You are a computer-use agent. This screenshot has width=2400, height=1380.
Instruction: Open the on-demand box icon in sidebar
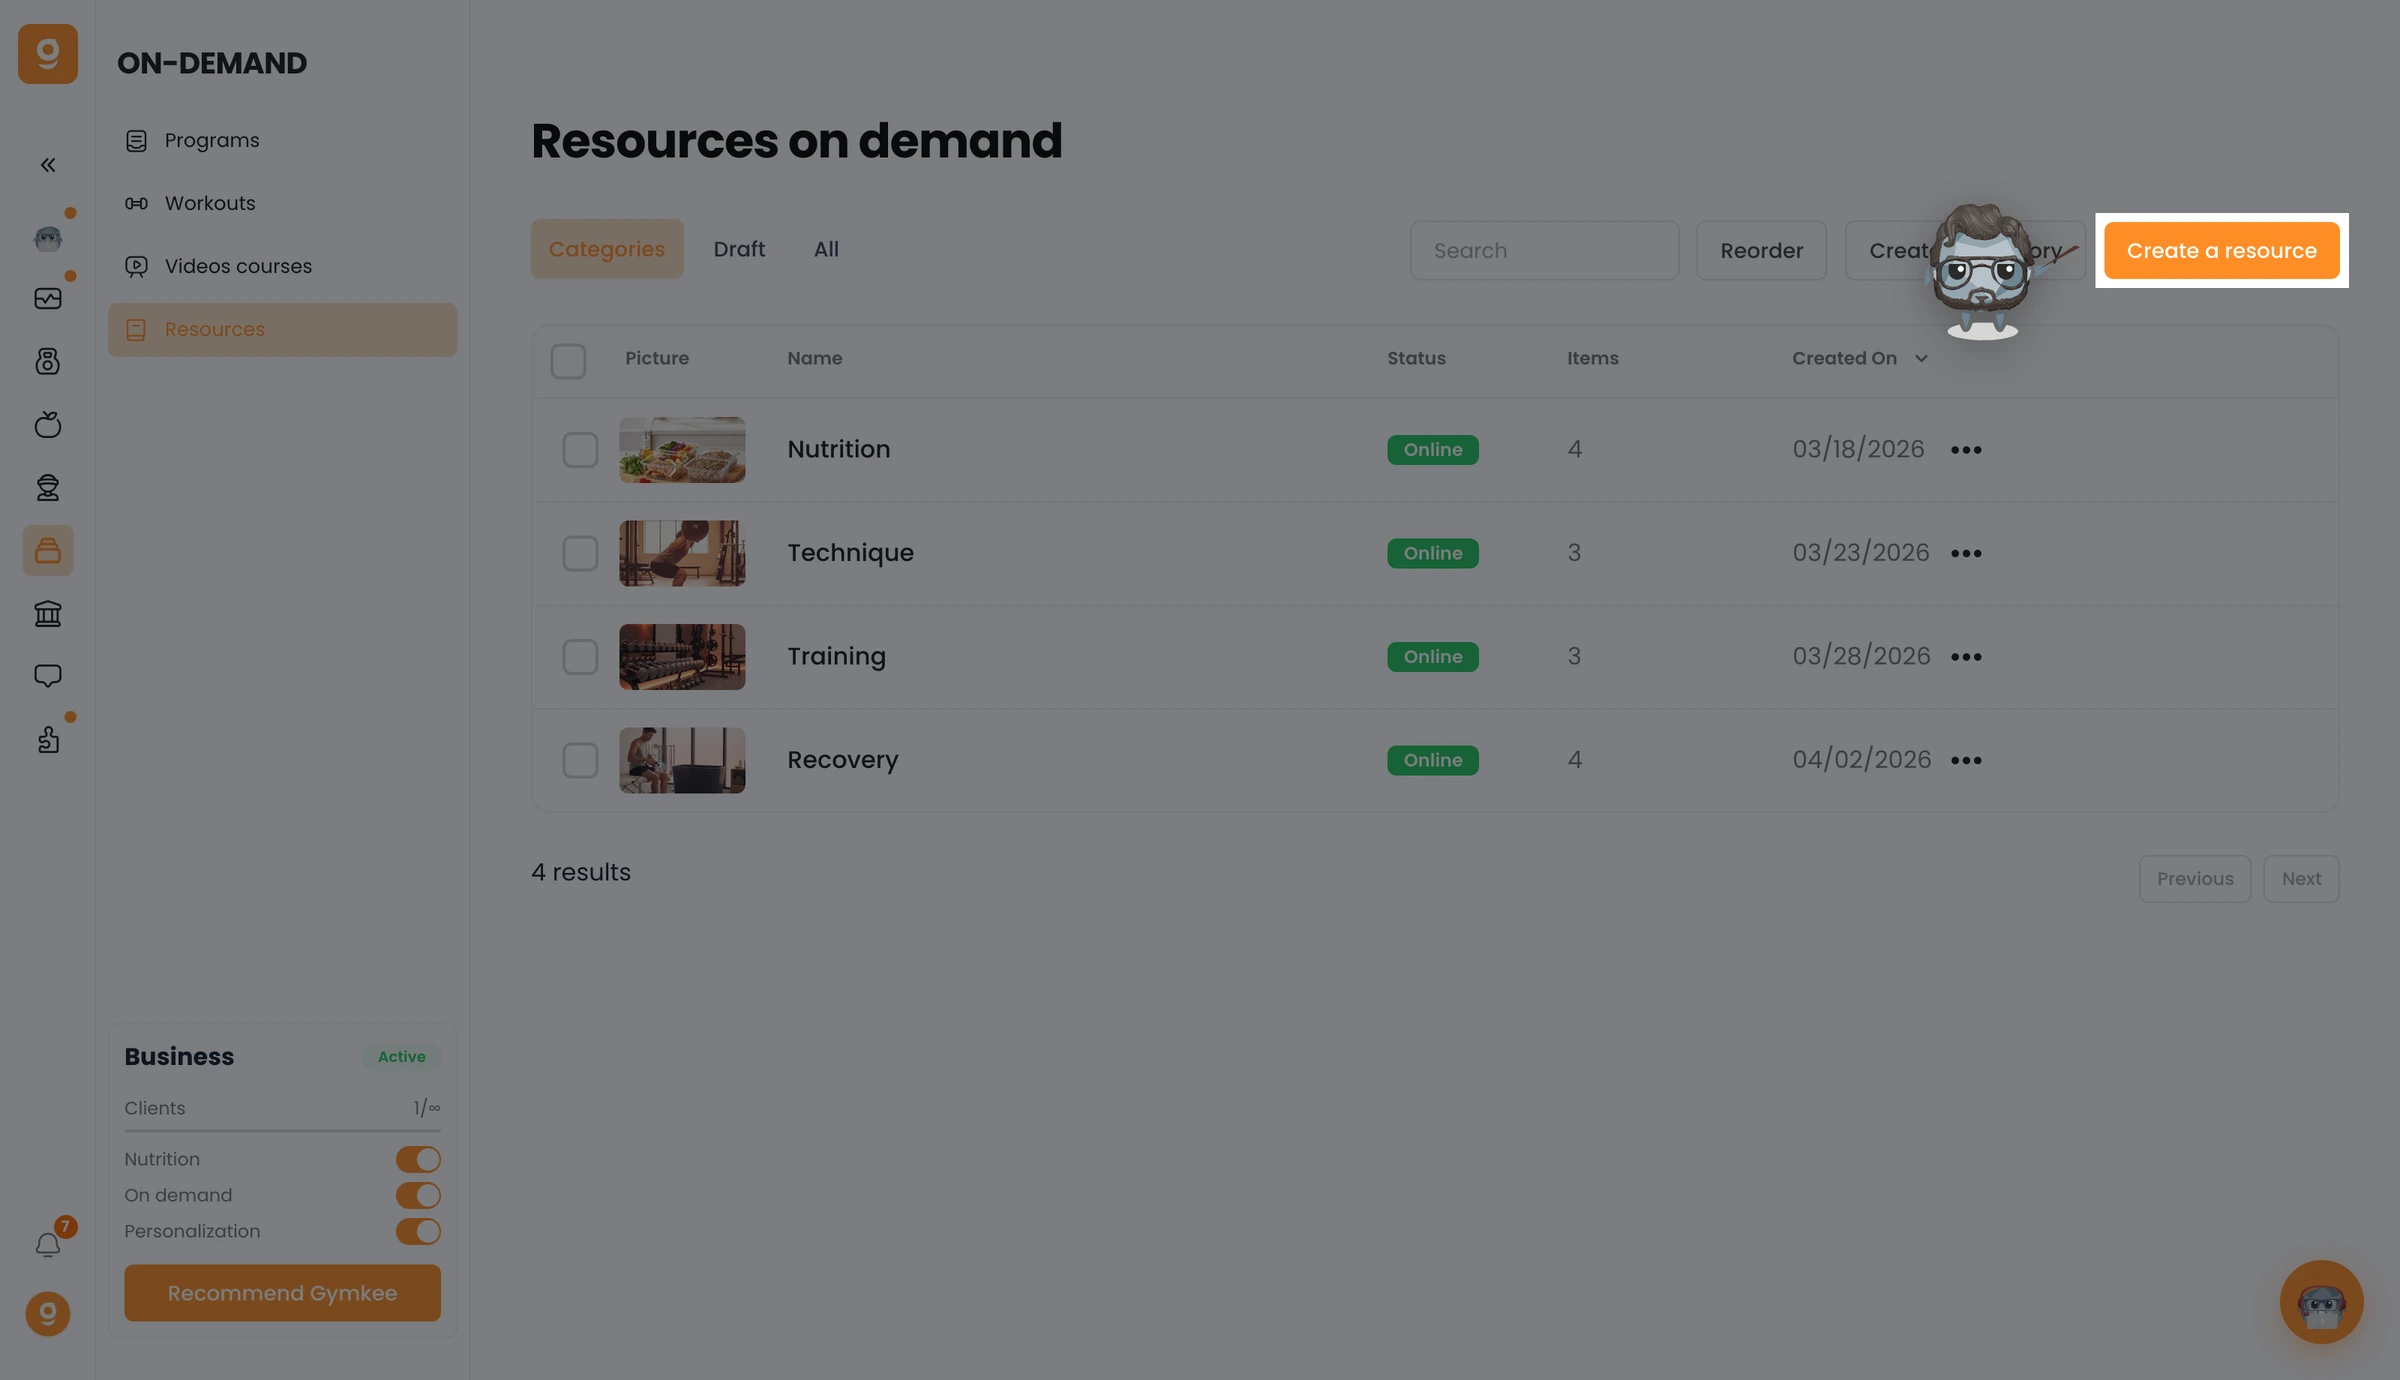click(48, 550)
